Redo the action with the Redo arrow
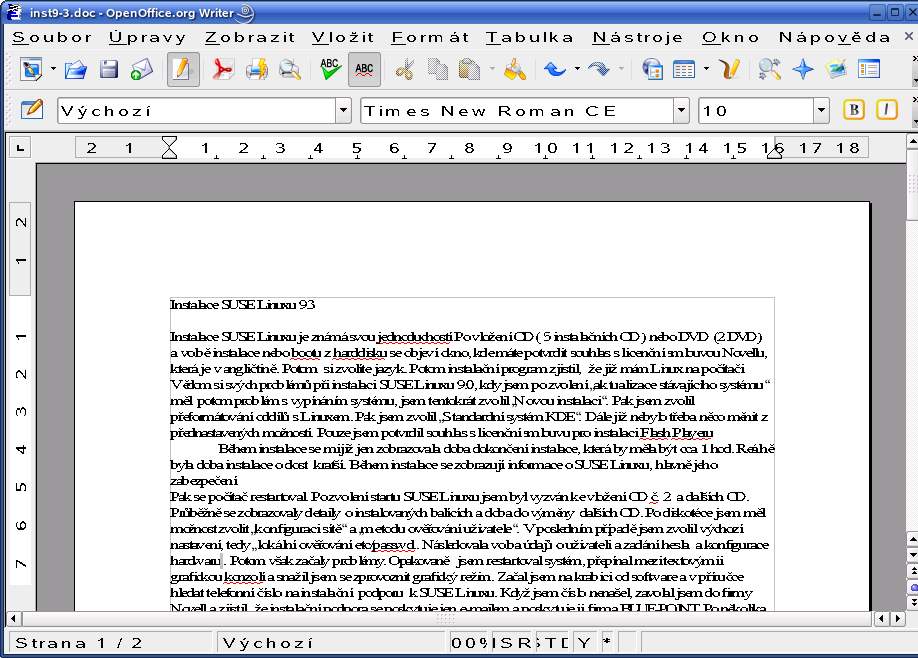Screen dimensions: 918x658 pos(599,69)
